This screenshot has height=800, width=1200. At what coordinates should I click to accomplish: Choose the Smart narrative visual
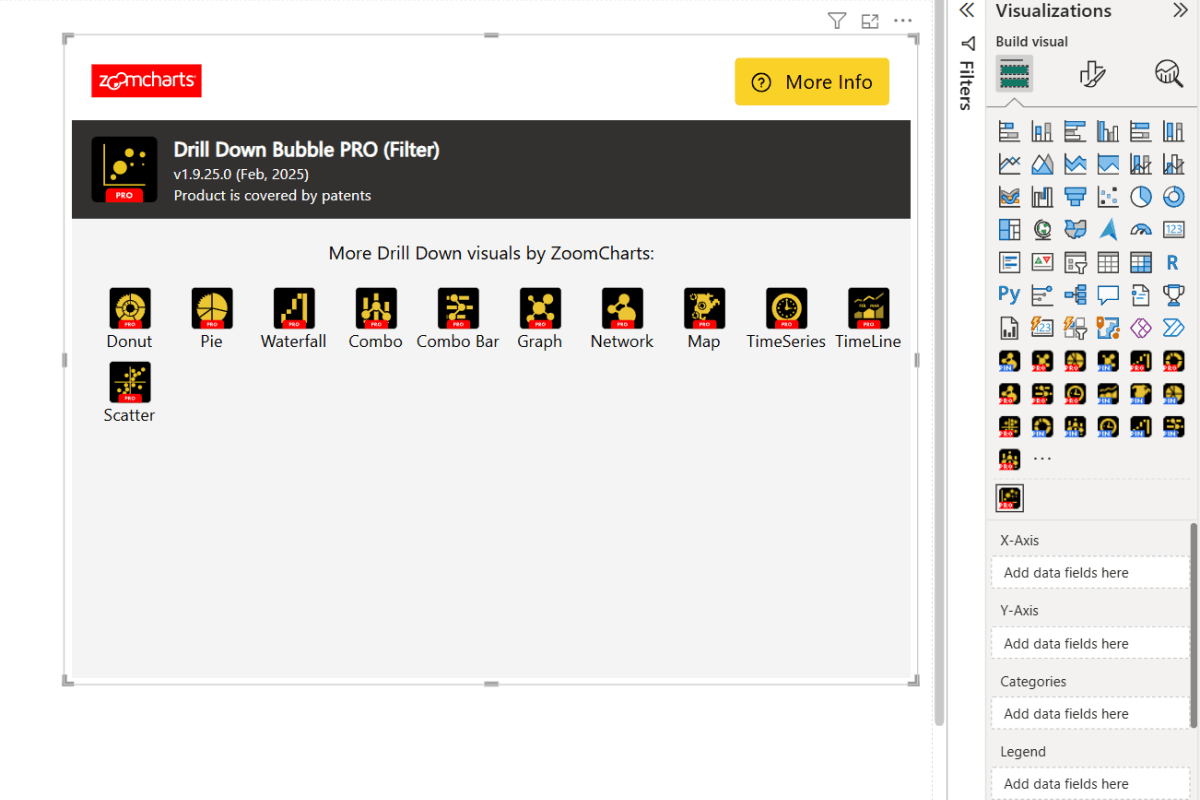tap(1141, 295)
